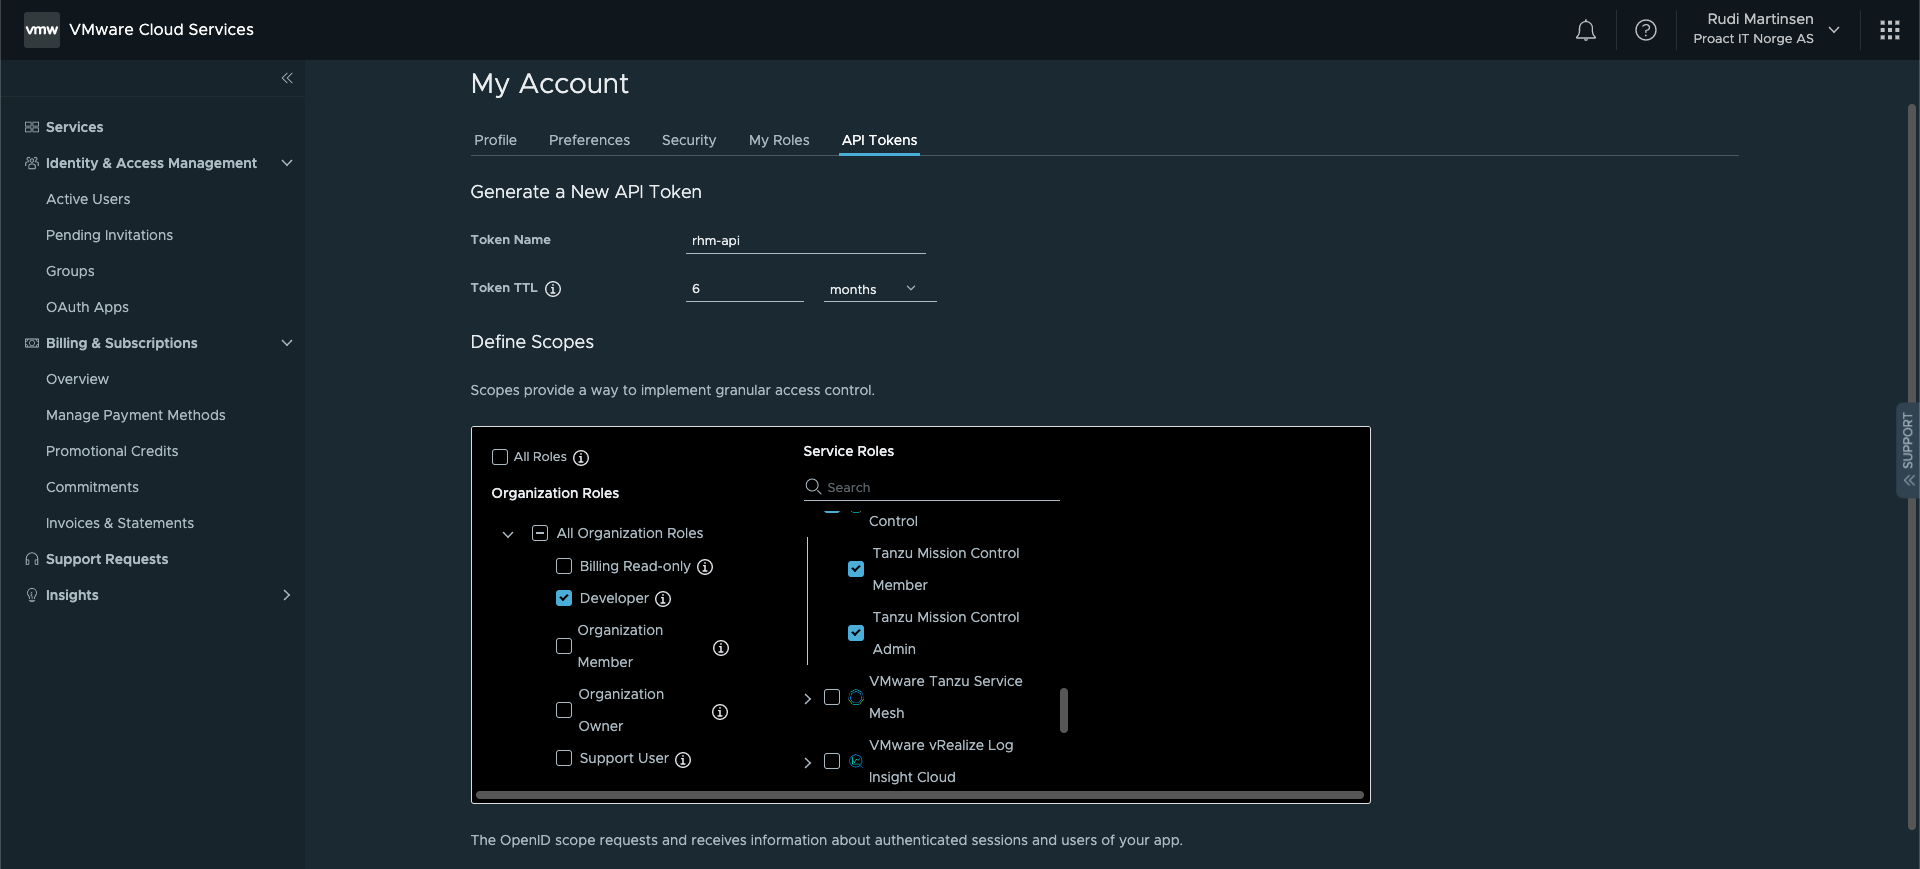Screen dimensions: 1920x869
Task: Expand VMware vRealize Log Insight Cloud roles
Action: pyautogui.click(x=808, y=763)
